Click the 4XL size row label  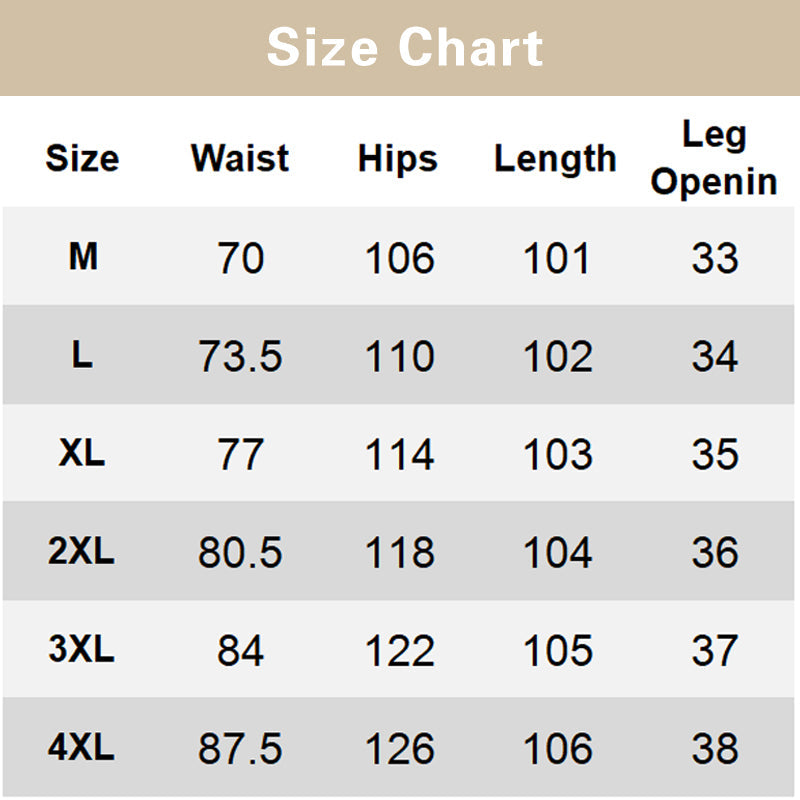tap(82, 748)
